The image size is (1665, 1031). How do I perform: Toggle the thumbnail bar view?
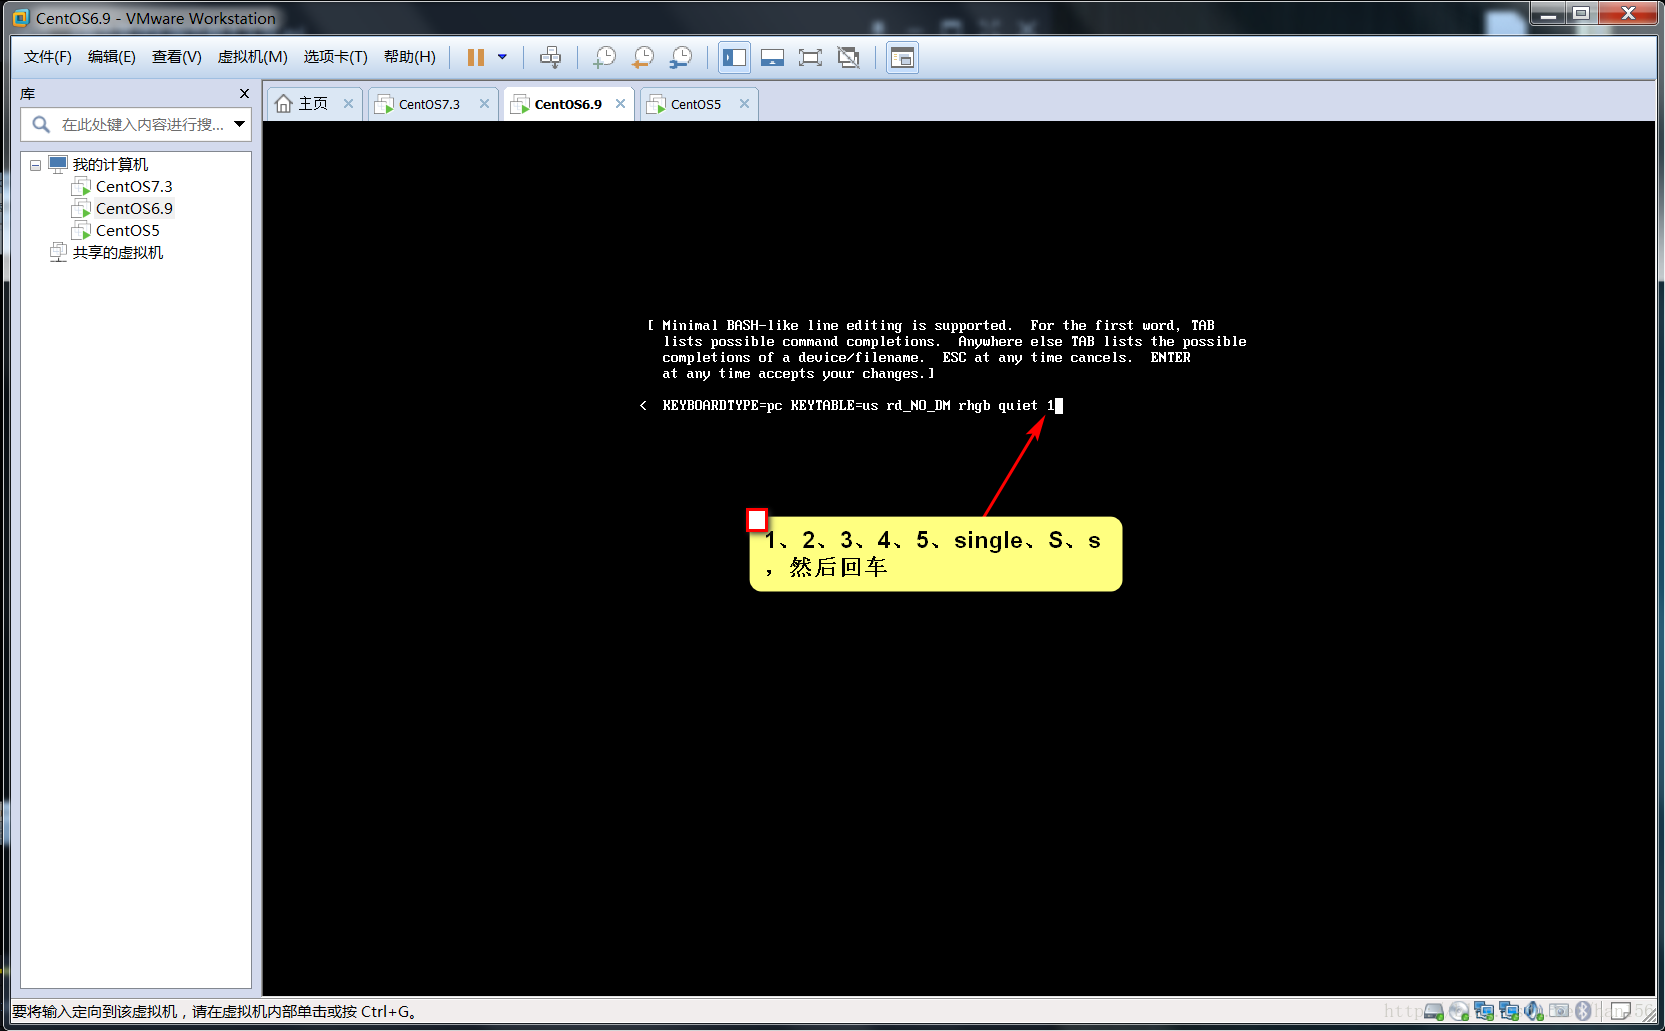click(x=772, y=58)
